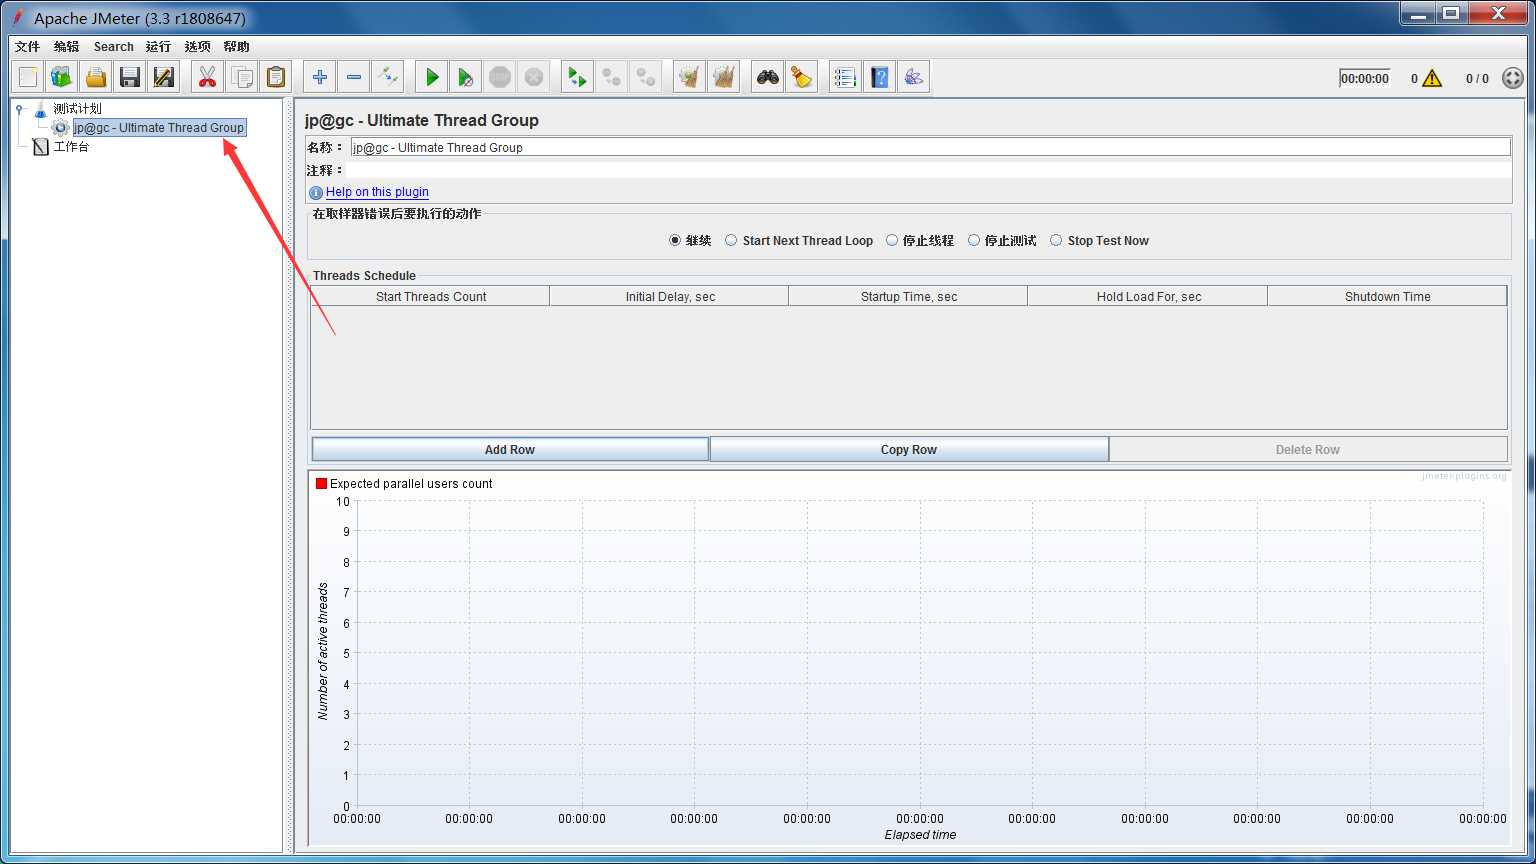The height and width of the screenshot is (864, 1536).
Task: Open the Templates icon in toolbar
Action: pos(62,77)
